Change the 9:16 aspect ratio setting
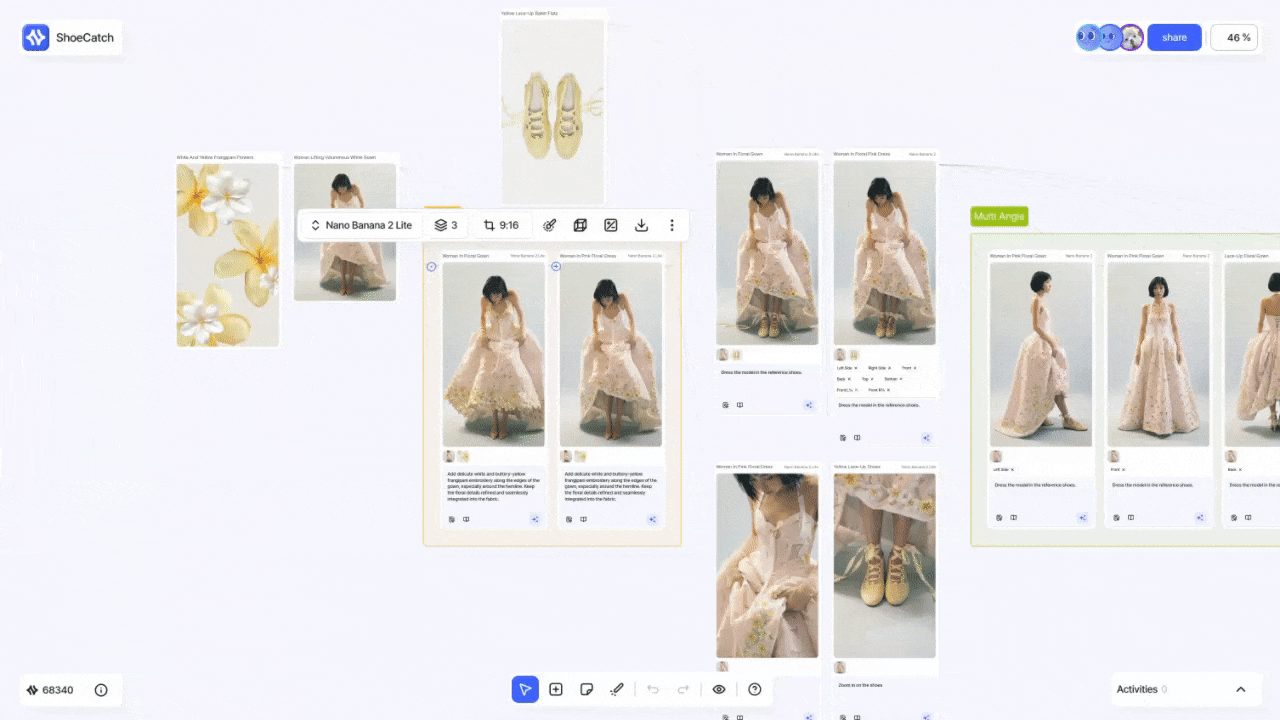 click(x=501, y=225)
